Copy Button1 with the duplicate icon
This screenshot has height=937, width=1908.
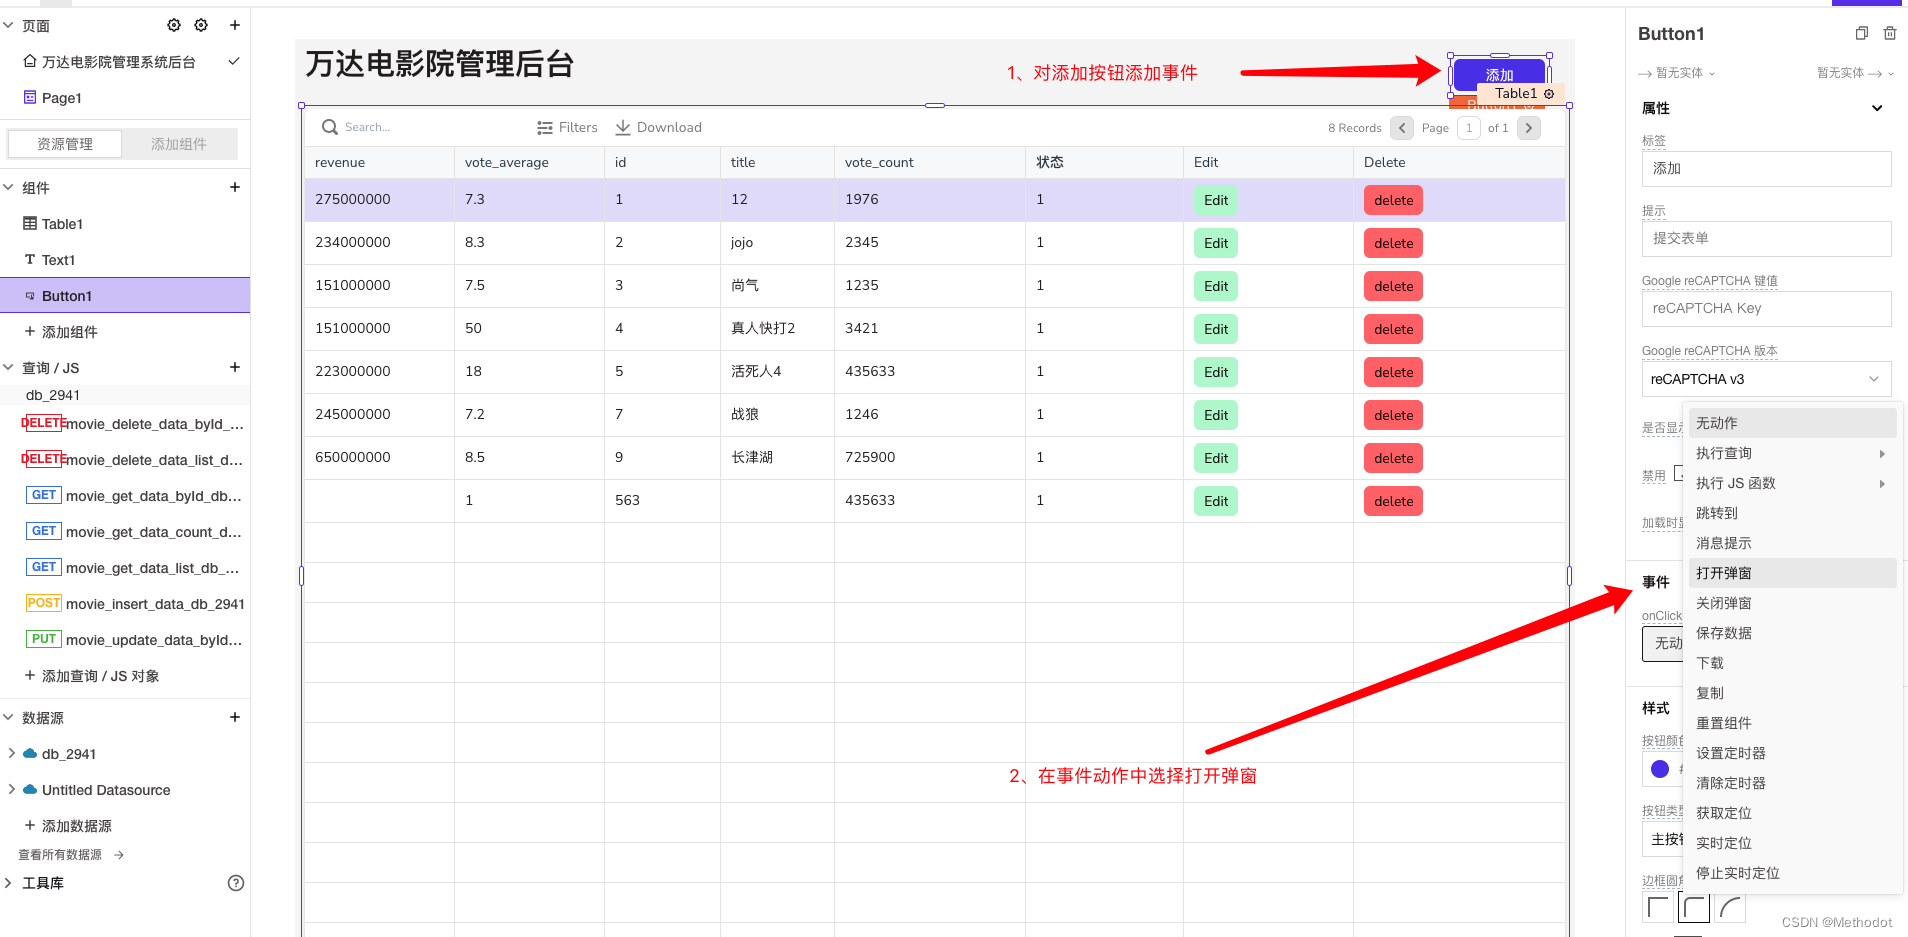(1861, 33)
